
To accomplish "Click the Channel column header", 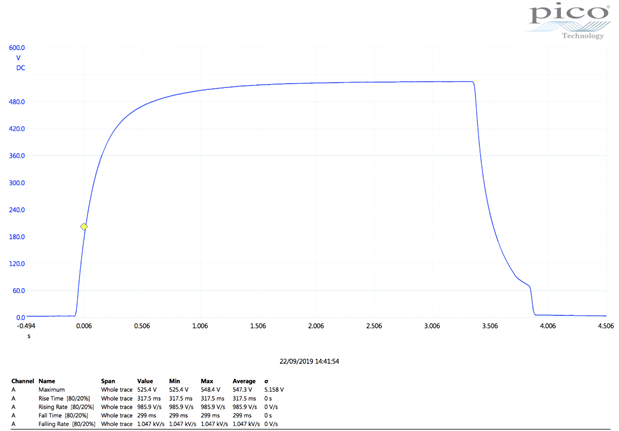I will click(23, 381).
